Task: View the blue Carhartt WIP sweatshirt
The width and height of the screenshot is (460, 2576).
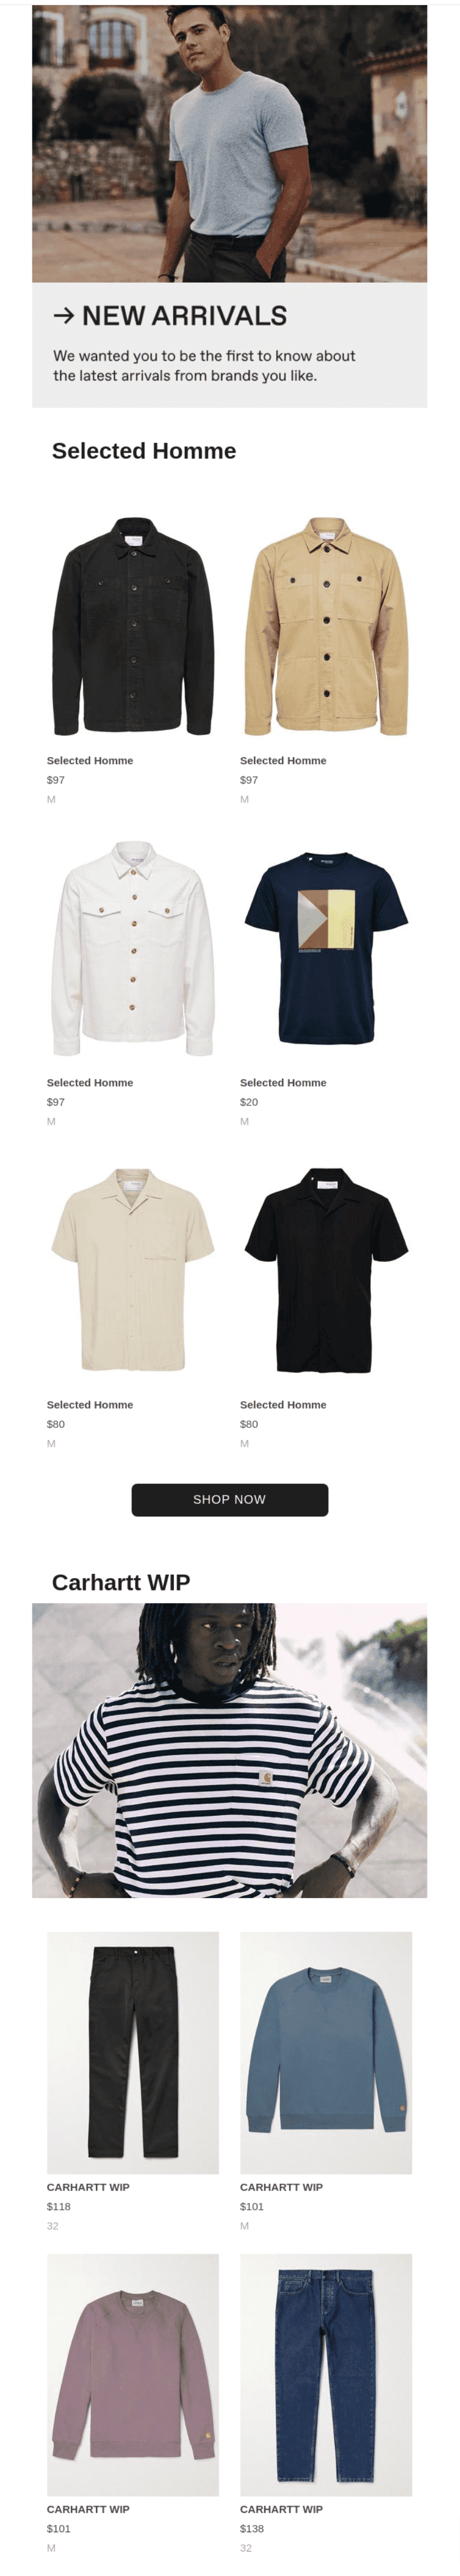Action: point(326,2052)
